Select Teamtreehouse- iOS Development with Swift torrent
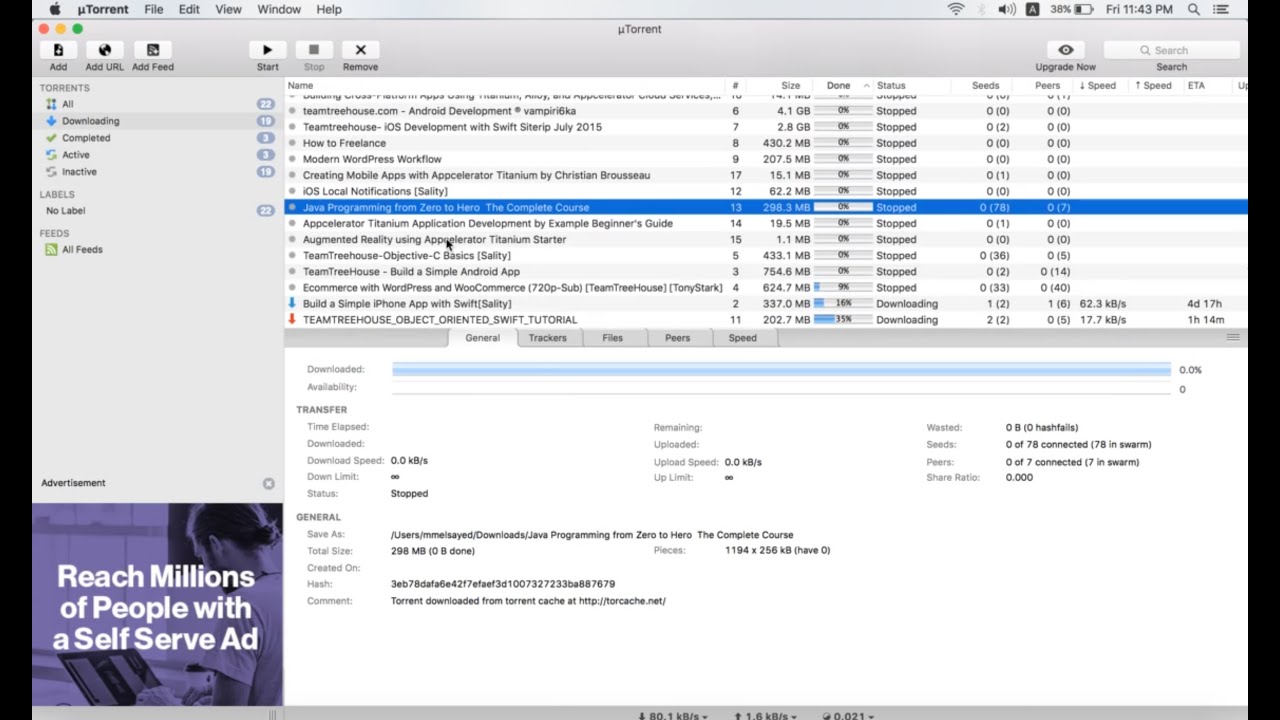 pos(766,127)
